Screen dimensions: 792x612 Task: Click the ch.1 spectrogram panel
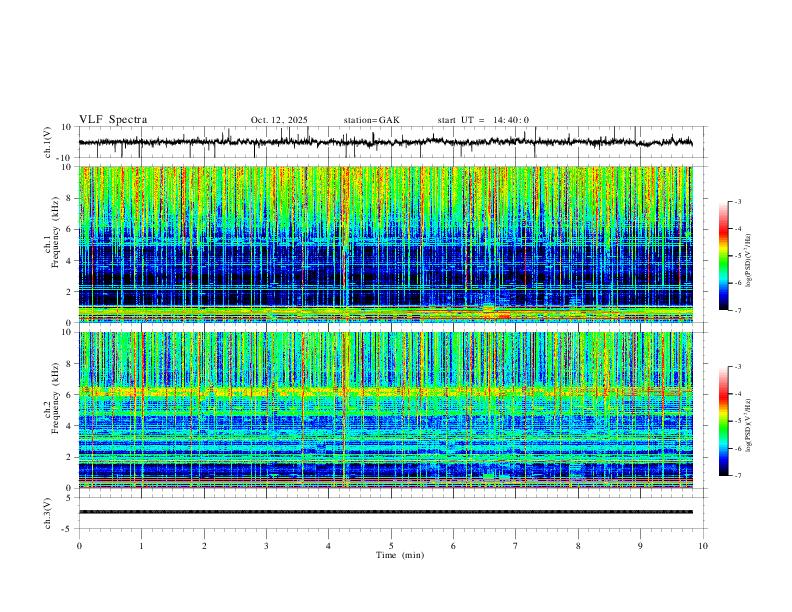click(385, 244)
